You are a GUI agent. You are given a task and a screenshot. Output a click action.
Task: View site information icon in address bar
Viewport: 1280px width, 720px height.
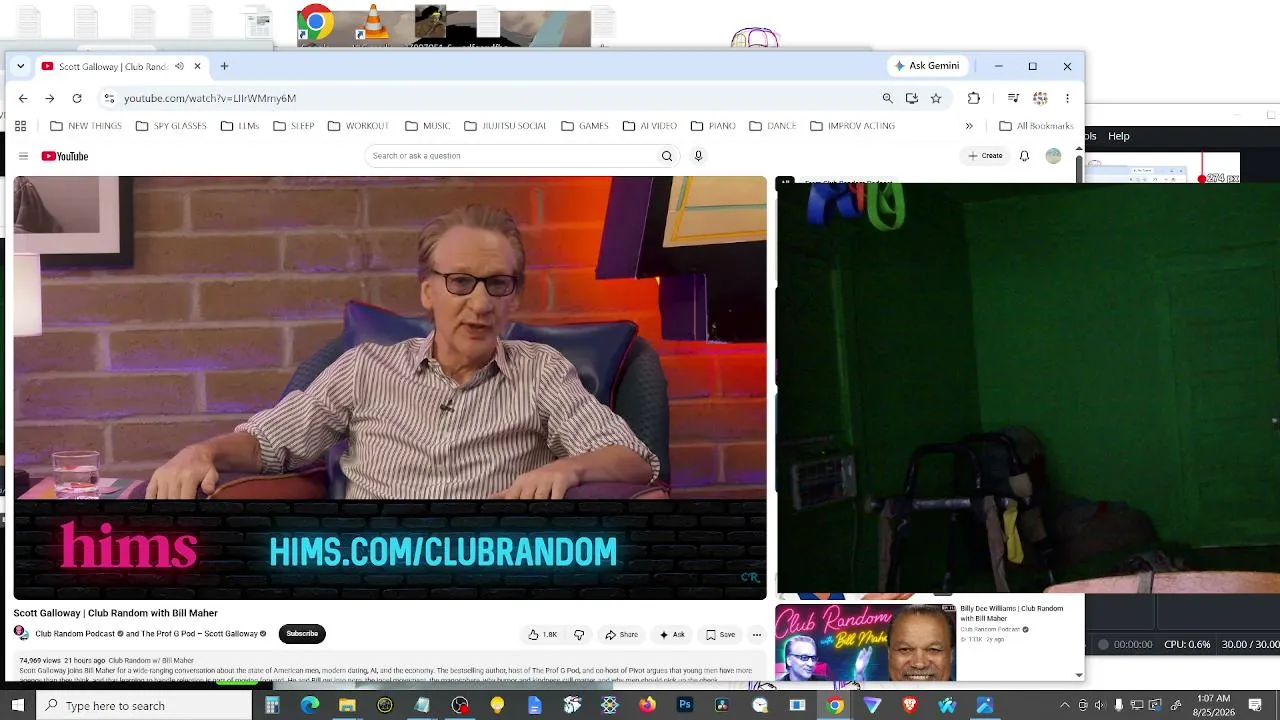[109, 98]
